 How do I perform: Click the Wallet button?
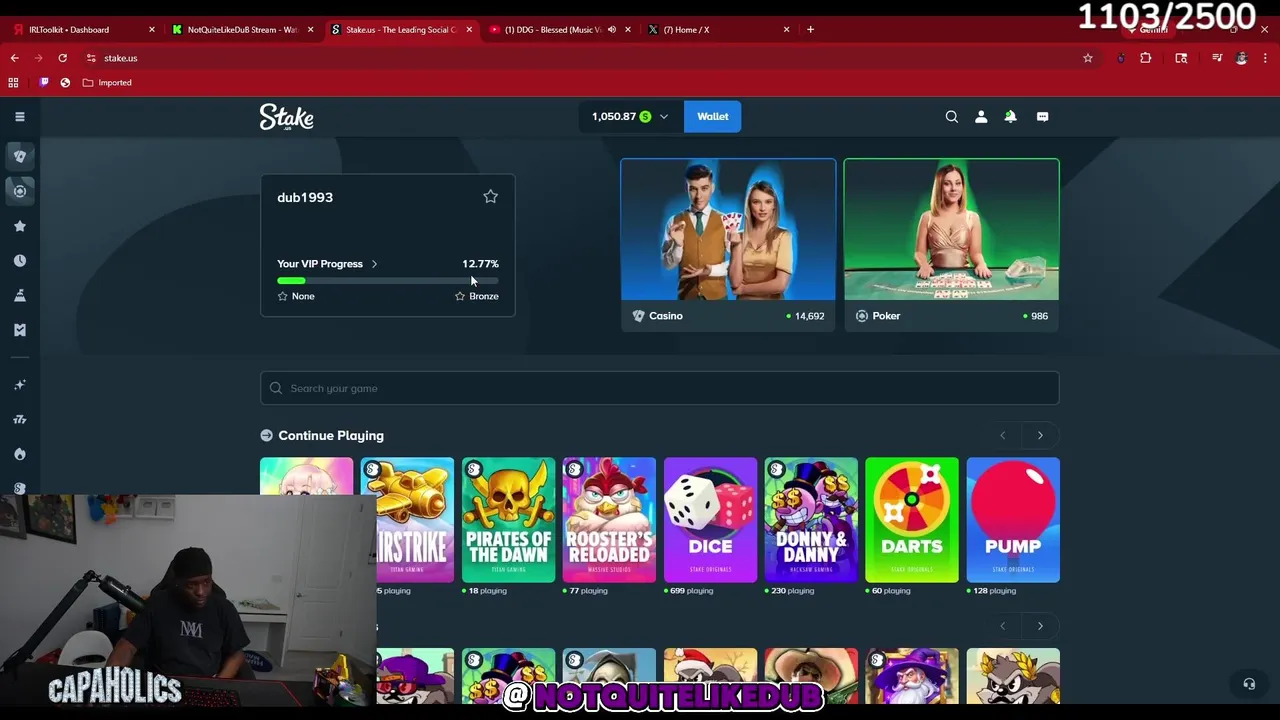coord(713,117)
